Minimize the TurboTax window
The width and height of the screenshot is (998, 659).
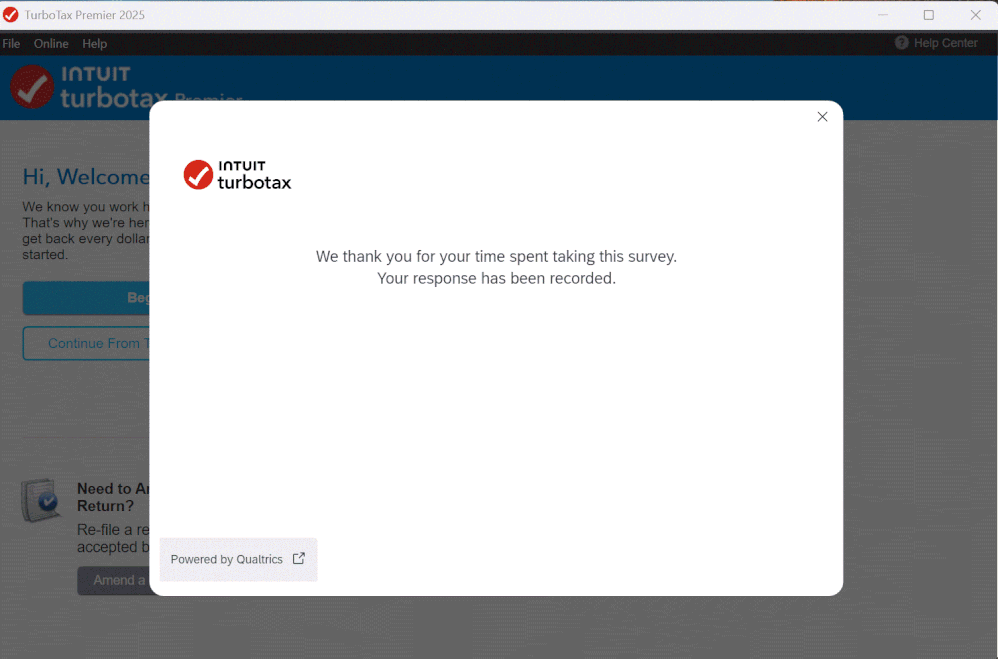(x=883, y=15)
